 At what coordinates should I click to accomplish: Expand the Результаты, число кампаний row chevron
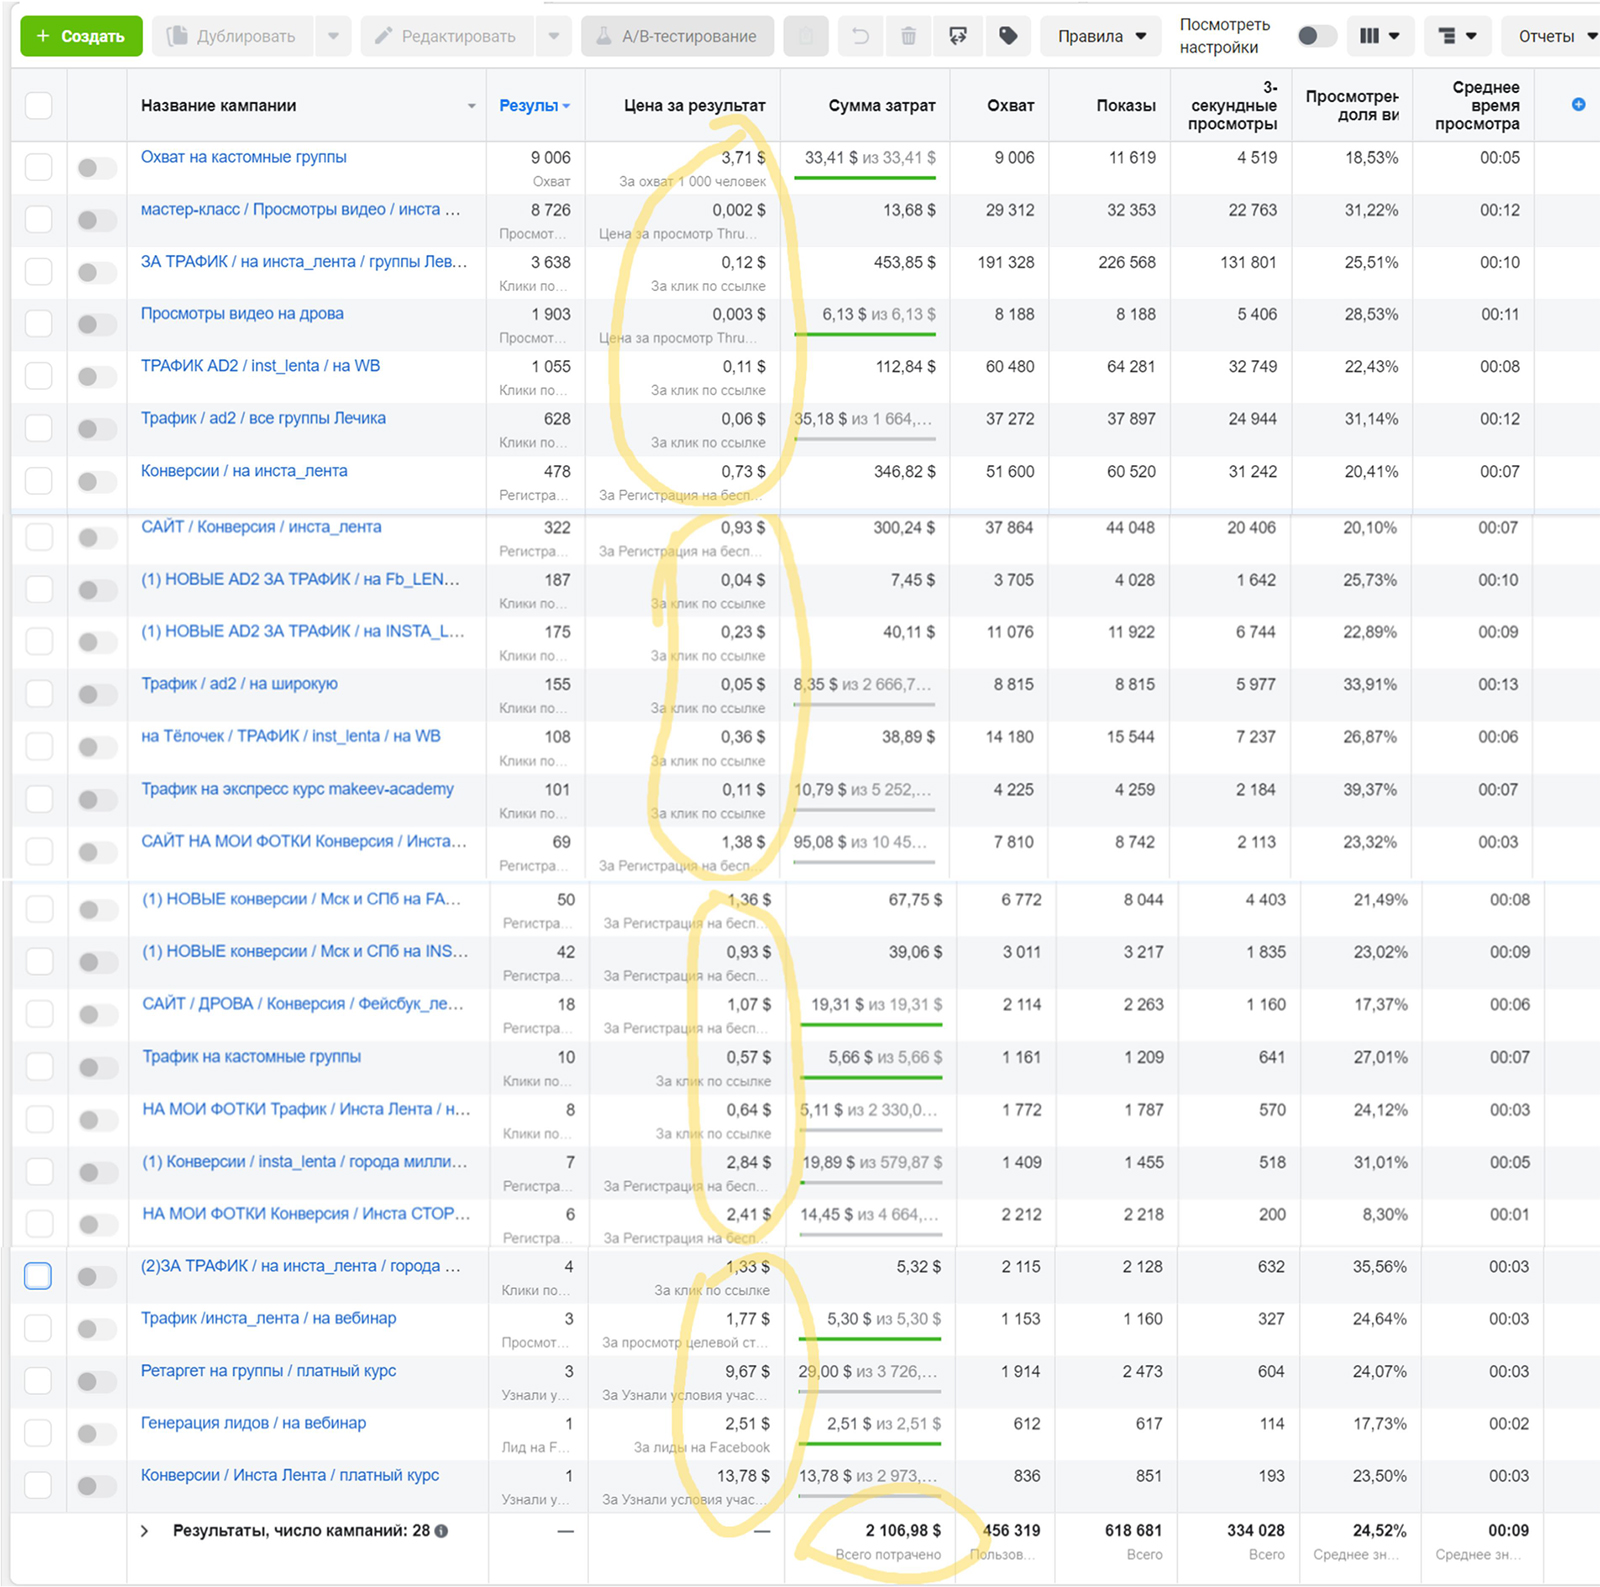pos(145,1531)
